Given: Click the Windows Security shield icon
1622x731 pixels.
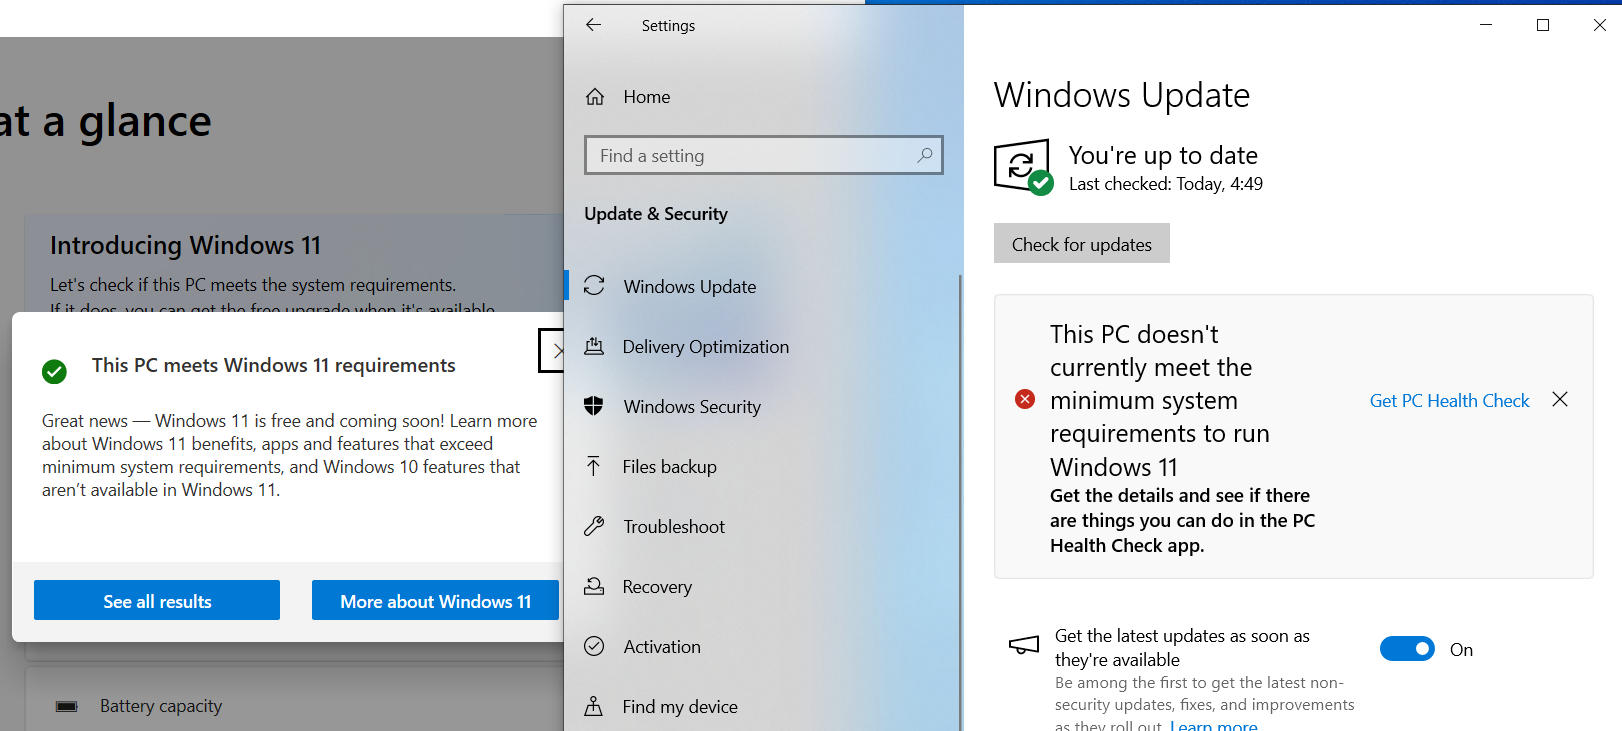Looking at the screenshot, I should point(594,406).
